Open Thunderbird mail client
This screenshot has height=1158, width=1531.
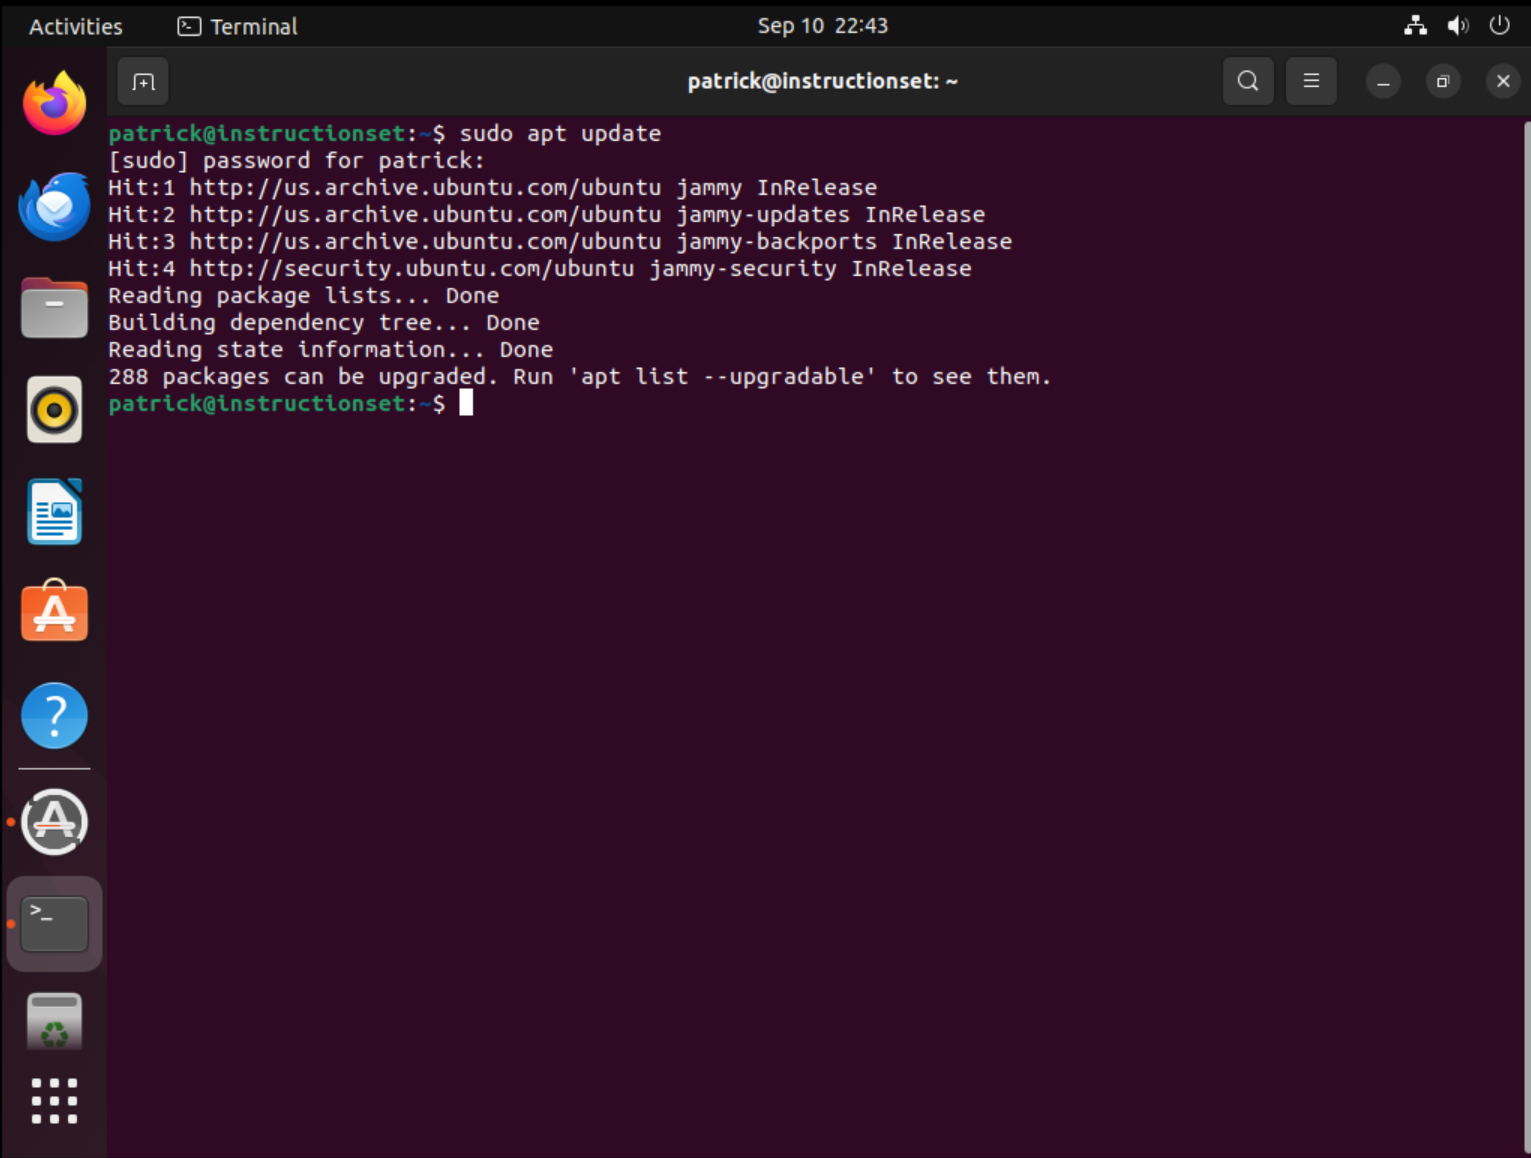pos(55,206)
